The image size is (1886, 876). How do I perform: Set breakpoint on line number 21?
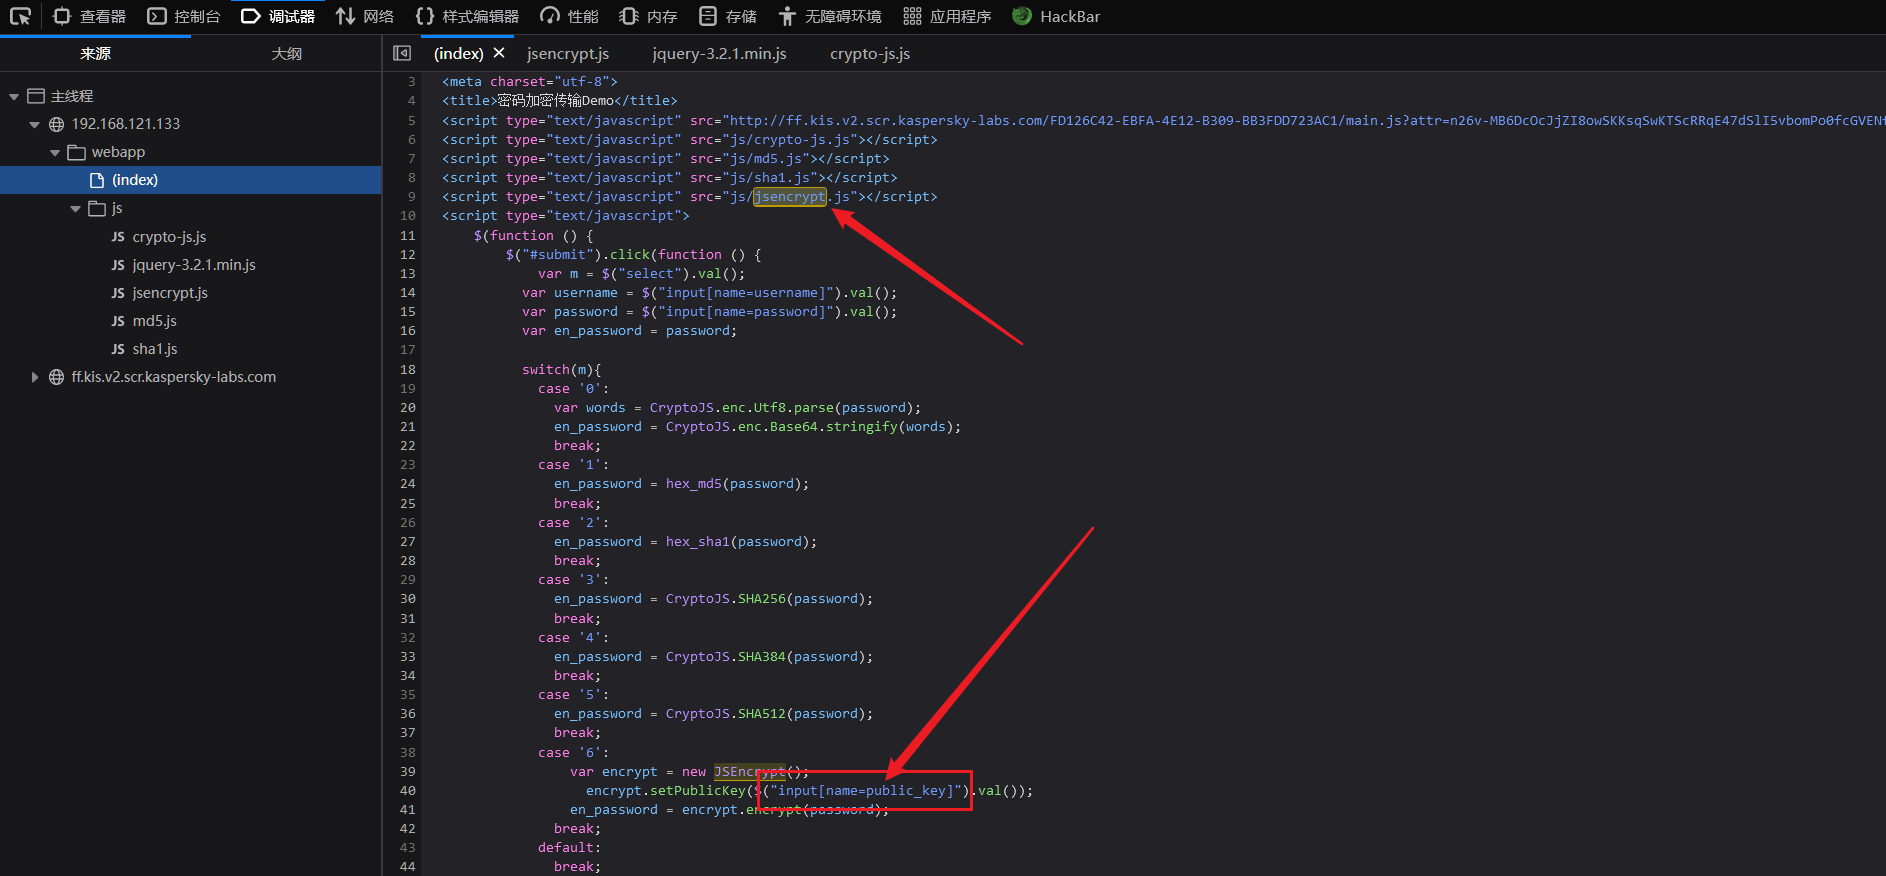coord(407,427)
